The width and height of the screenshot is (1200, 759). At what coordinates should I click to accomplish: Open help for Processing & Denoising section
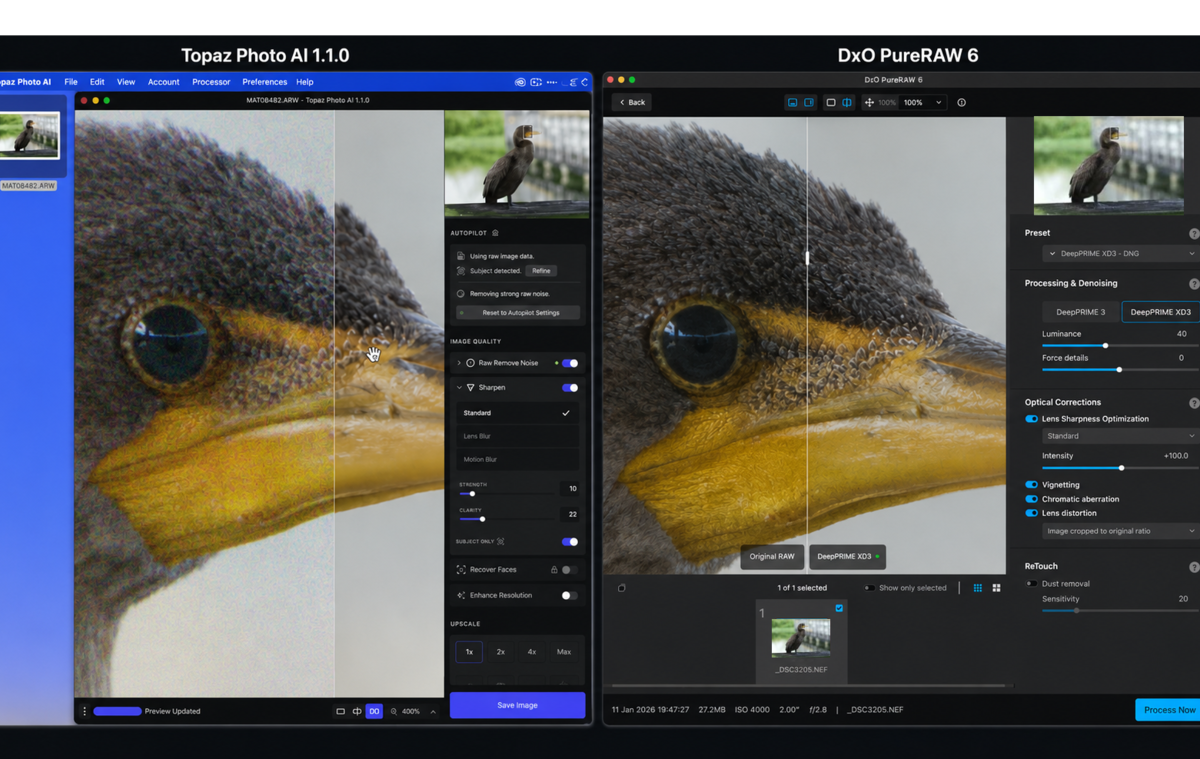[1194, 284]
